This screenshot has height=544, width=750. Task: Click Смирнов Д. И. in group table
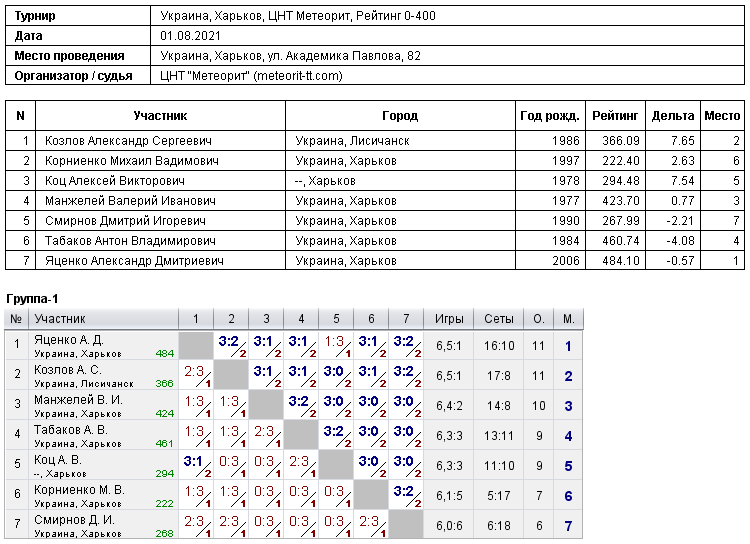pyautogui.click(x=74, y=520)
